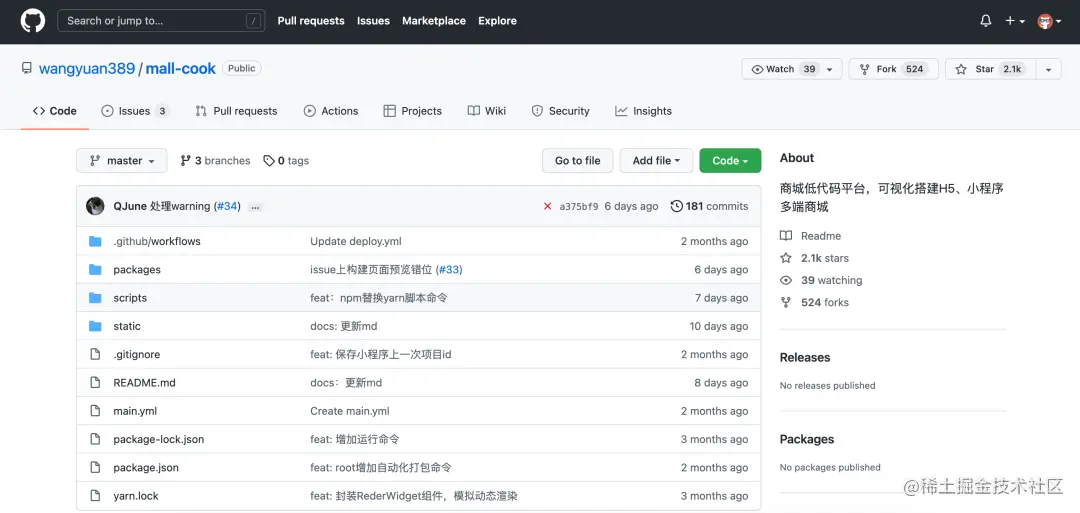The image size is (1080, 513).
Task: Switch to the Projects tab
Action: [413, 111]
